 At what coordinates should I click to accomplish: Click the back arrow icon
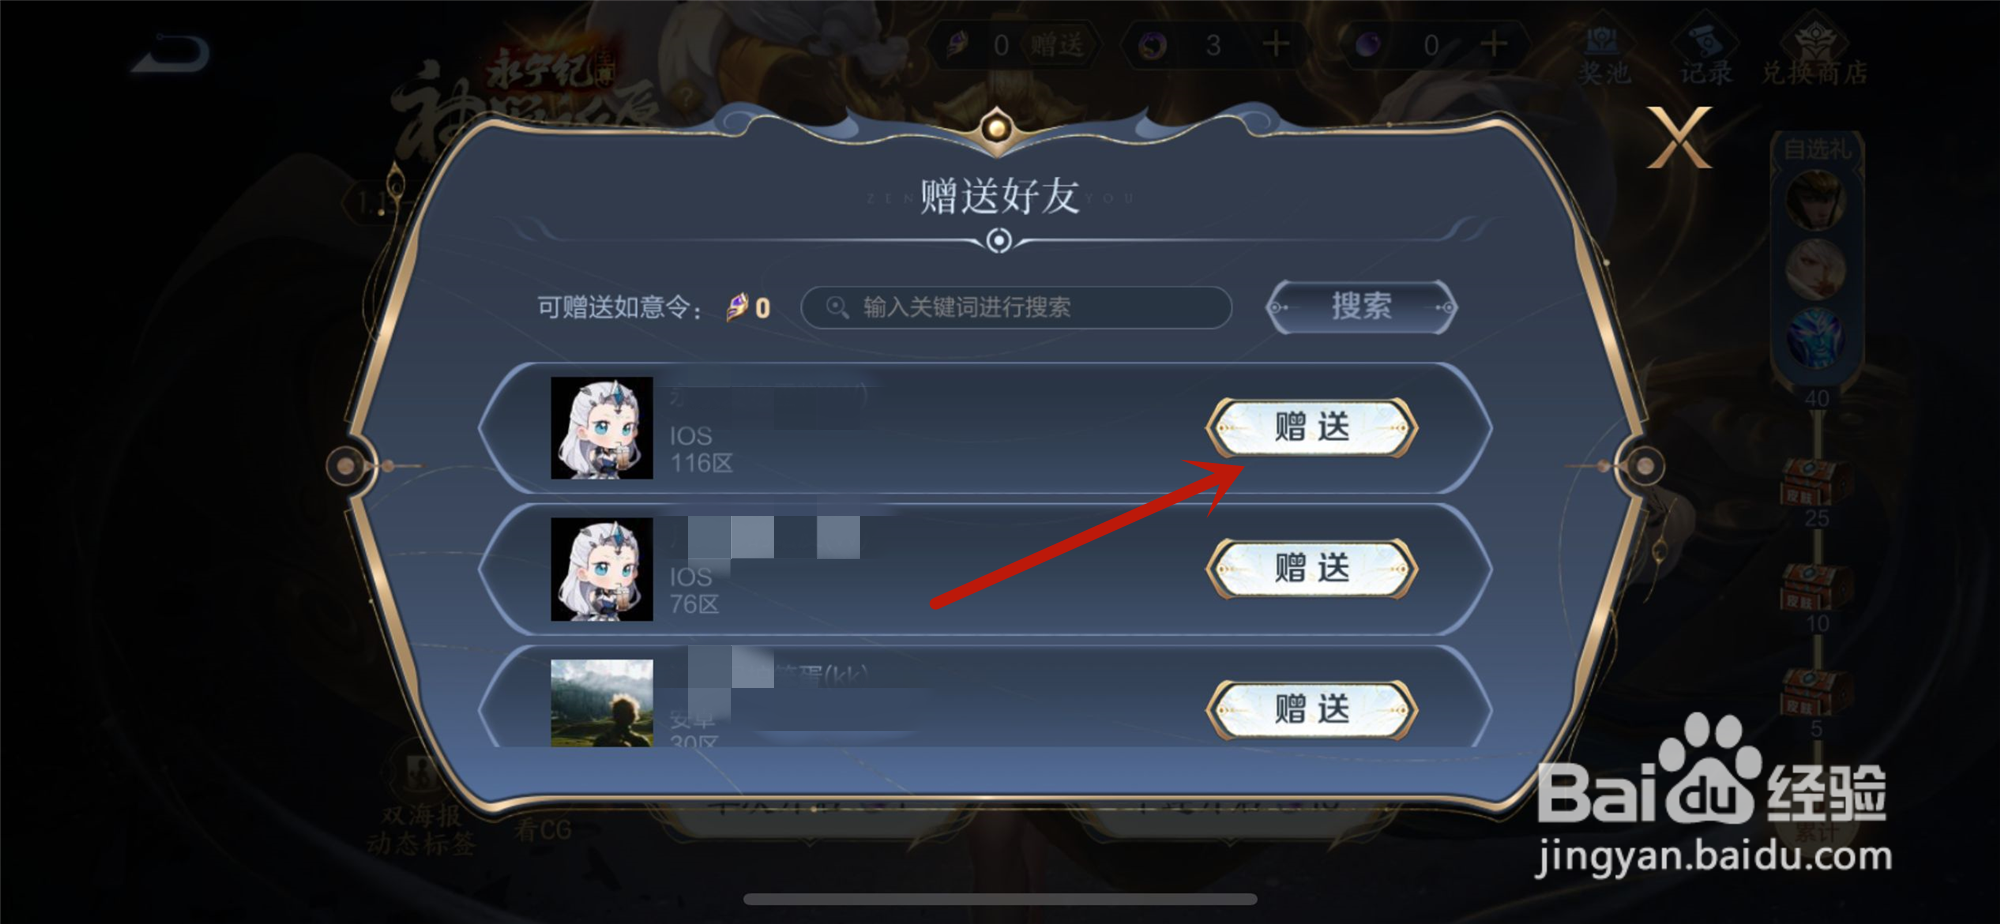tap(171, 54)
